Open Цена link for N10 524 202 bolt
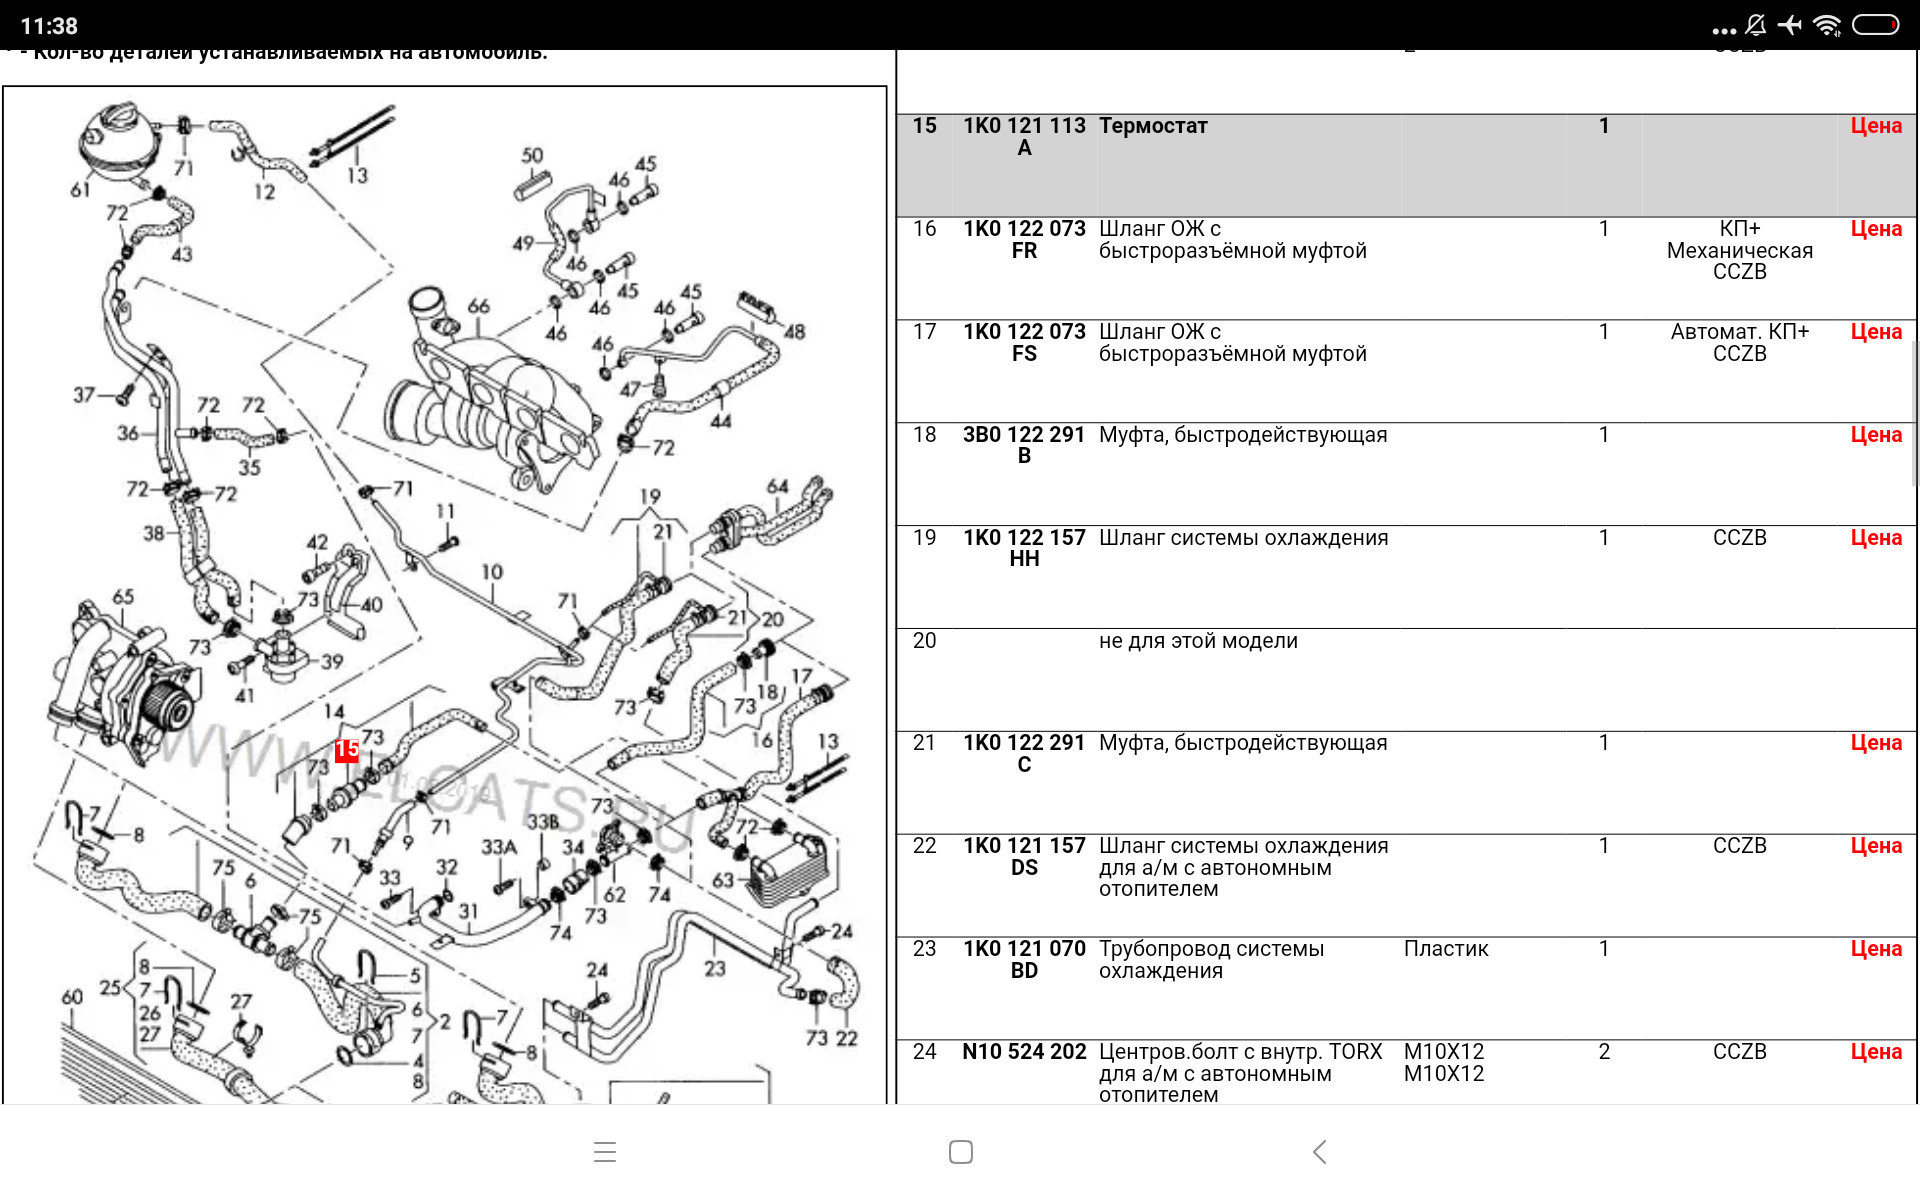Screen dimensions: 1920x1200 1876,1052
